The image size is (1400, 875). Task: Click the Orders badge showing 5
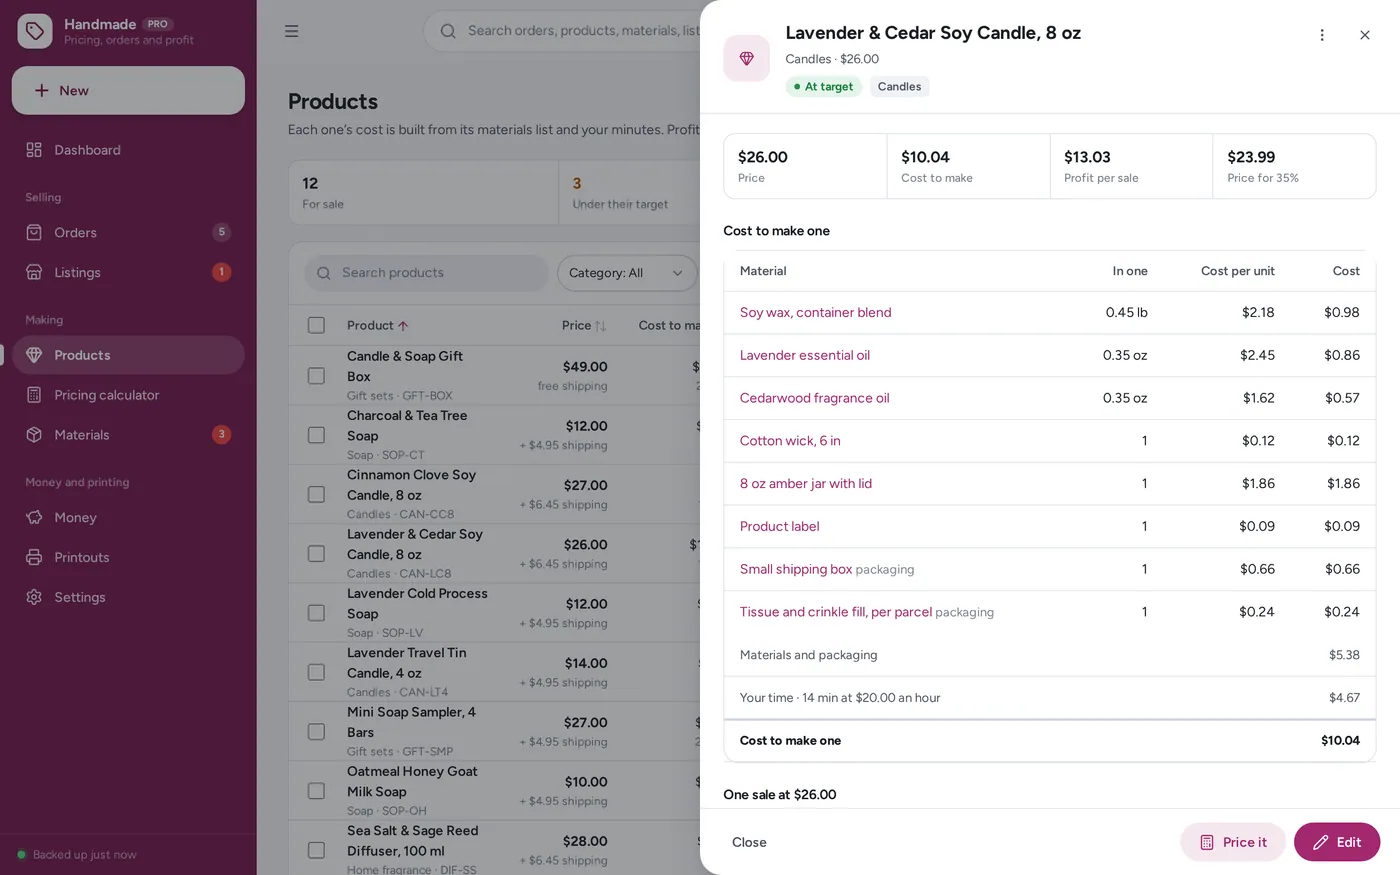[x=222, y=232]
